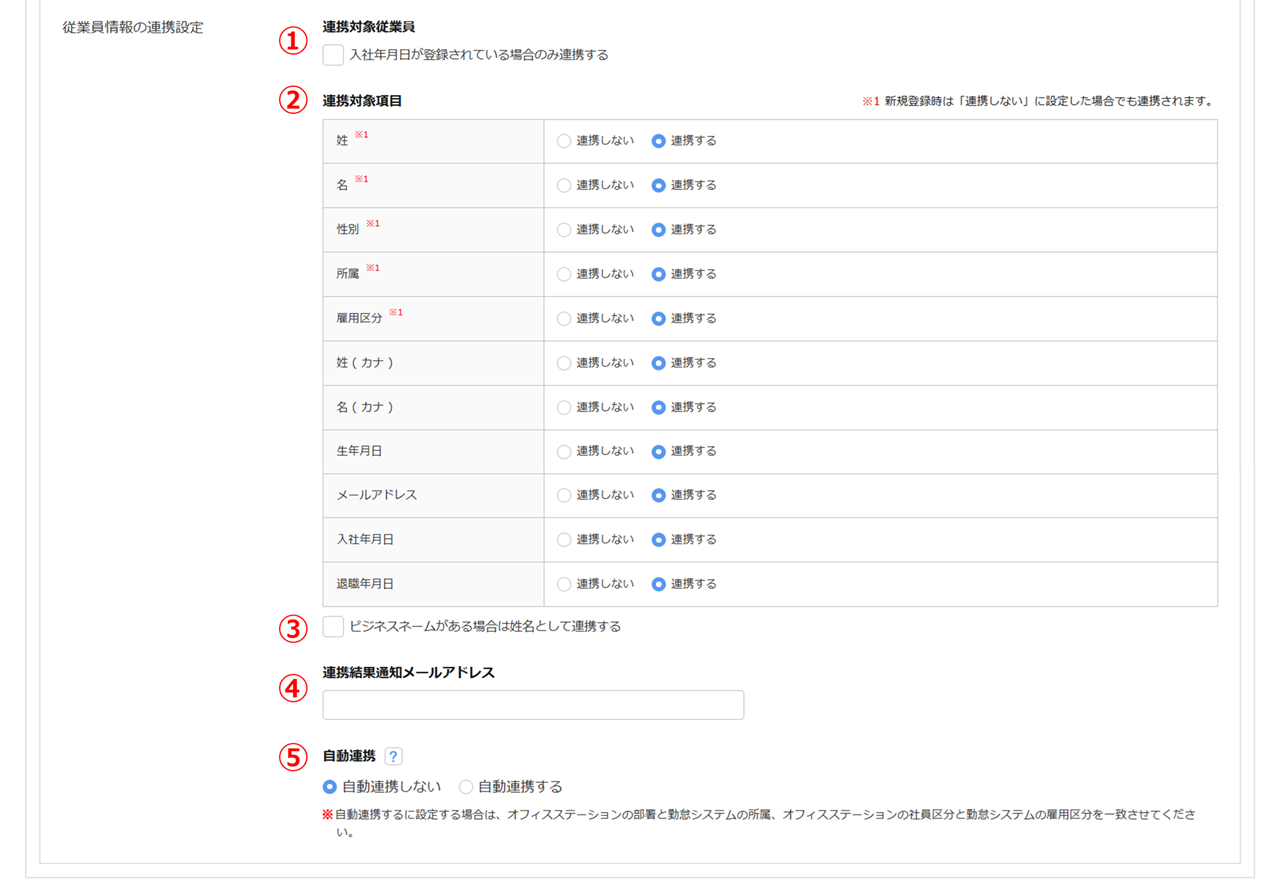
Task: Set 退職年月日 to 連携しない
Action: [564, 584]
